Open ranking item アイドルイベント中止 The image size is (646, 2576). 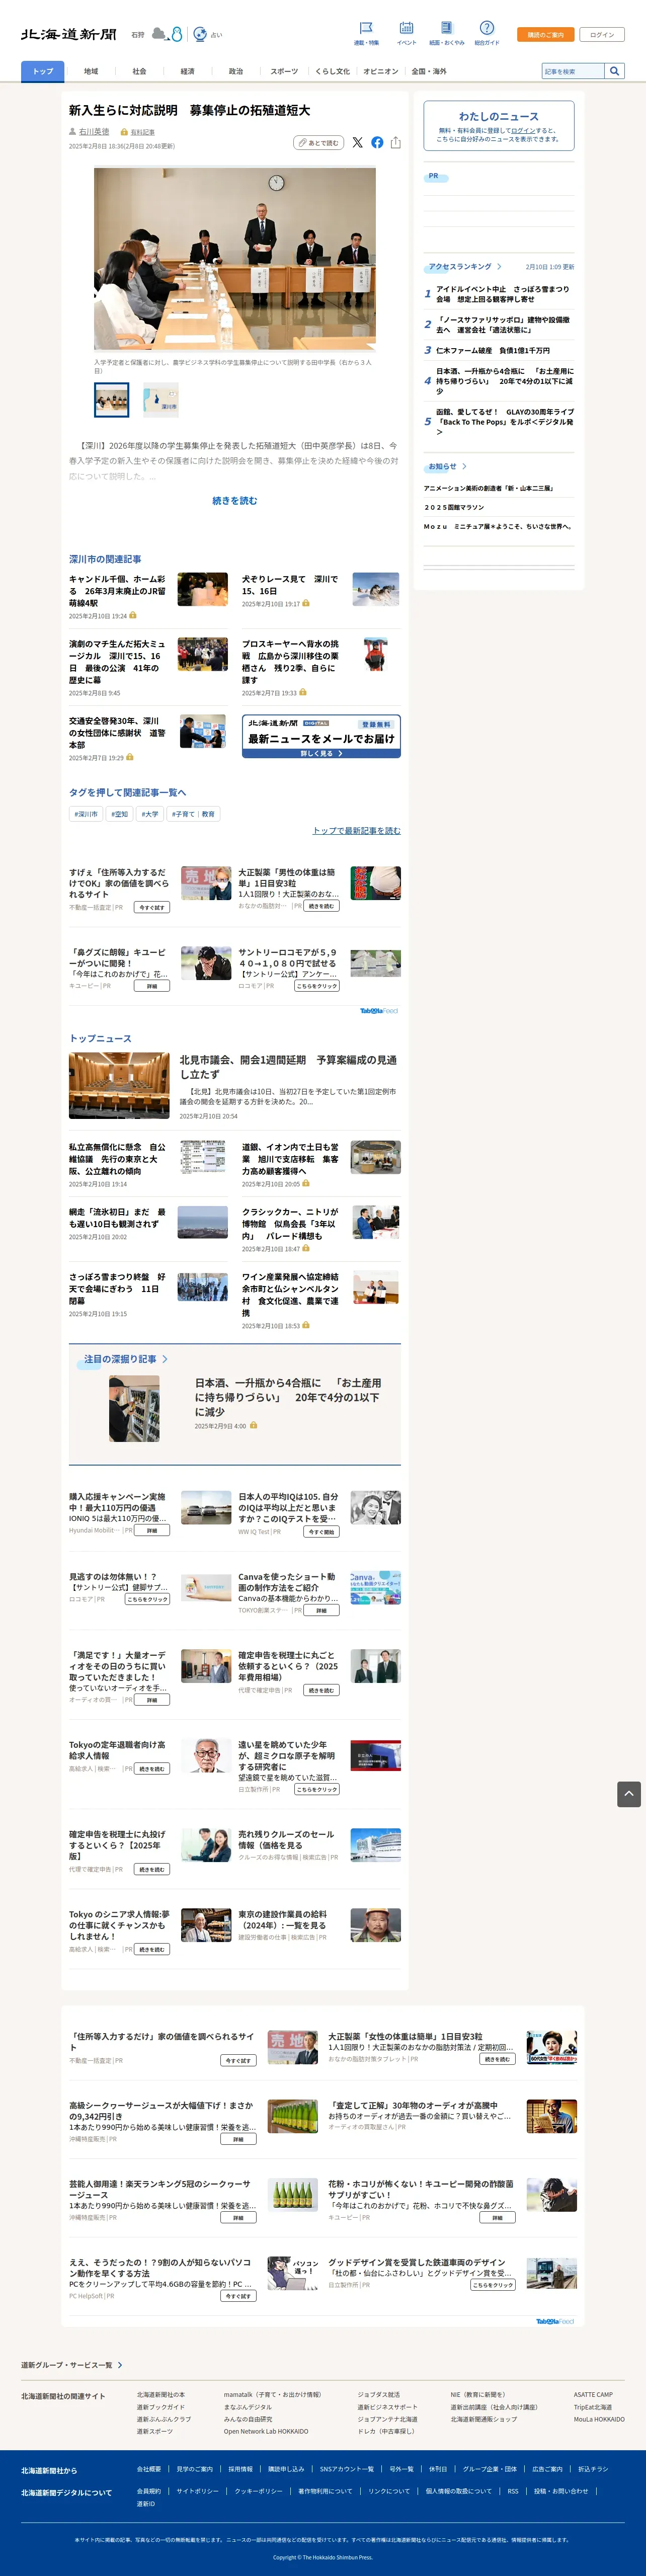[x=502, y=294]
